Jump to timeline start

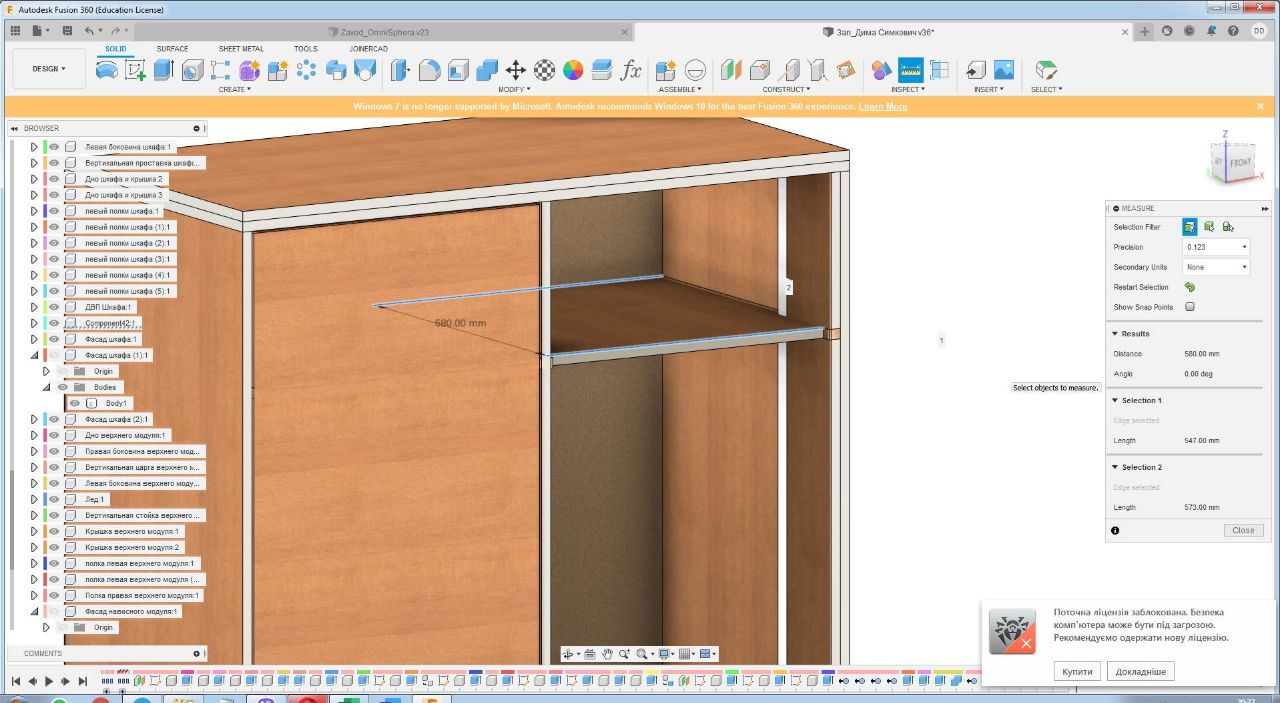pos(16,681)
